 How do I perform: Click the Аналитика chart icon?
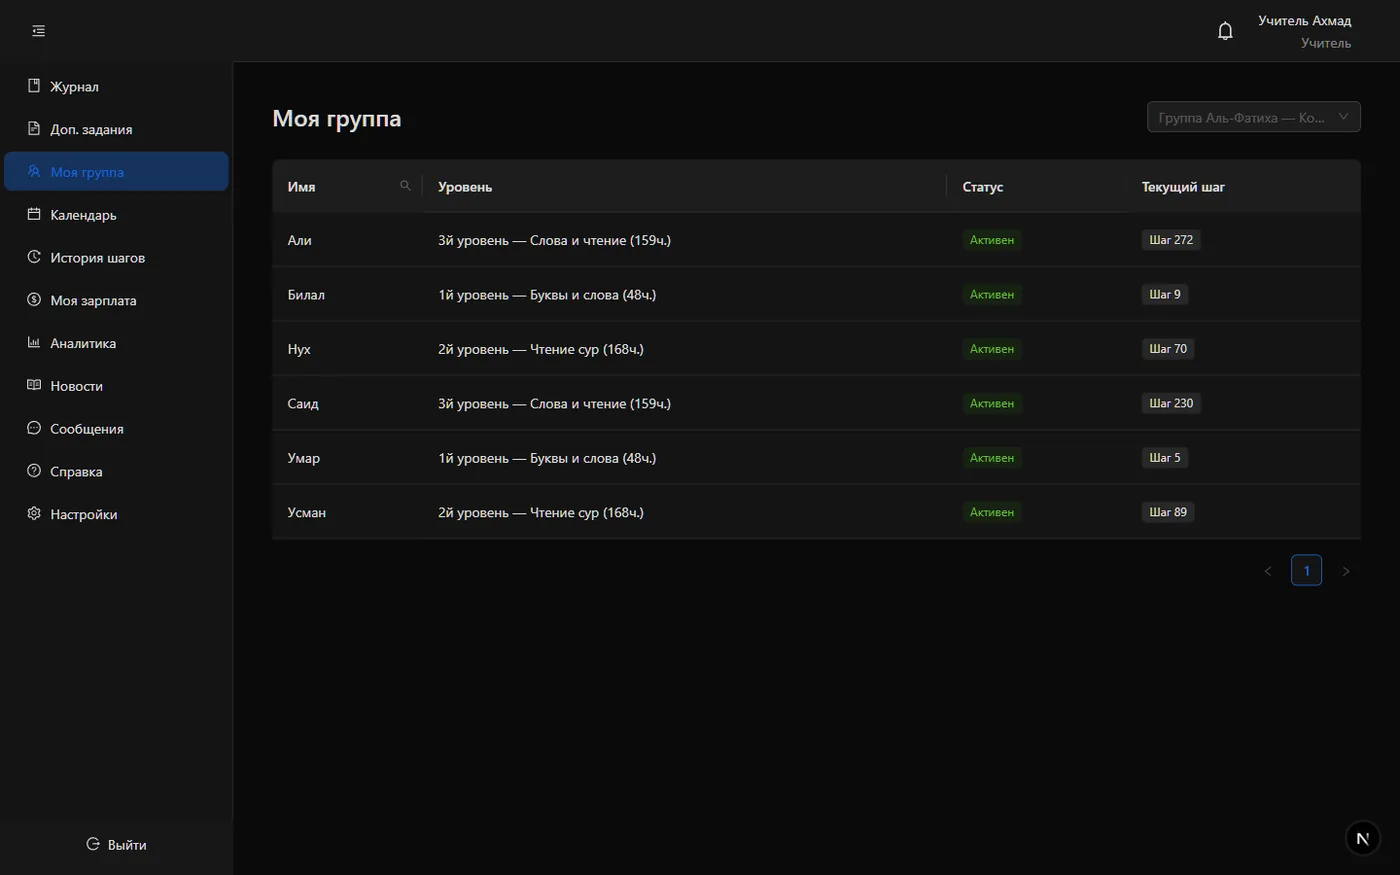[x=34, y=343]
